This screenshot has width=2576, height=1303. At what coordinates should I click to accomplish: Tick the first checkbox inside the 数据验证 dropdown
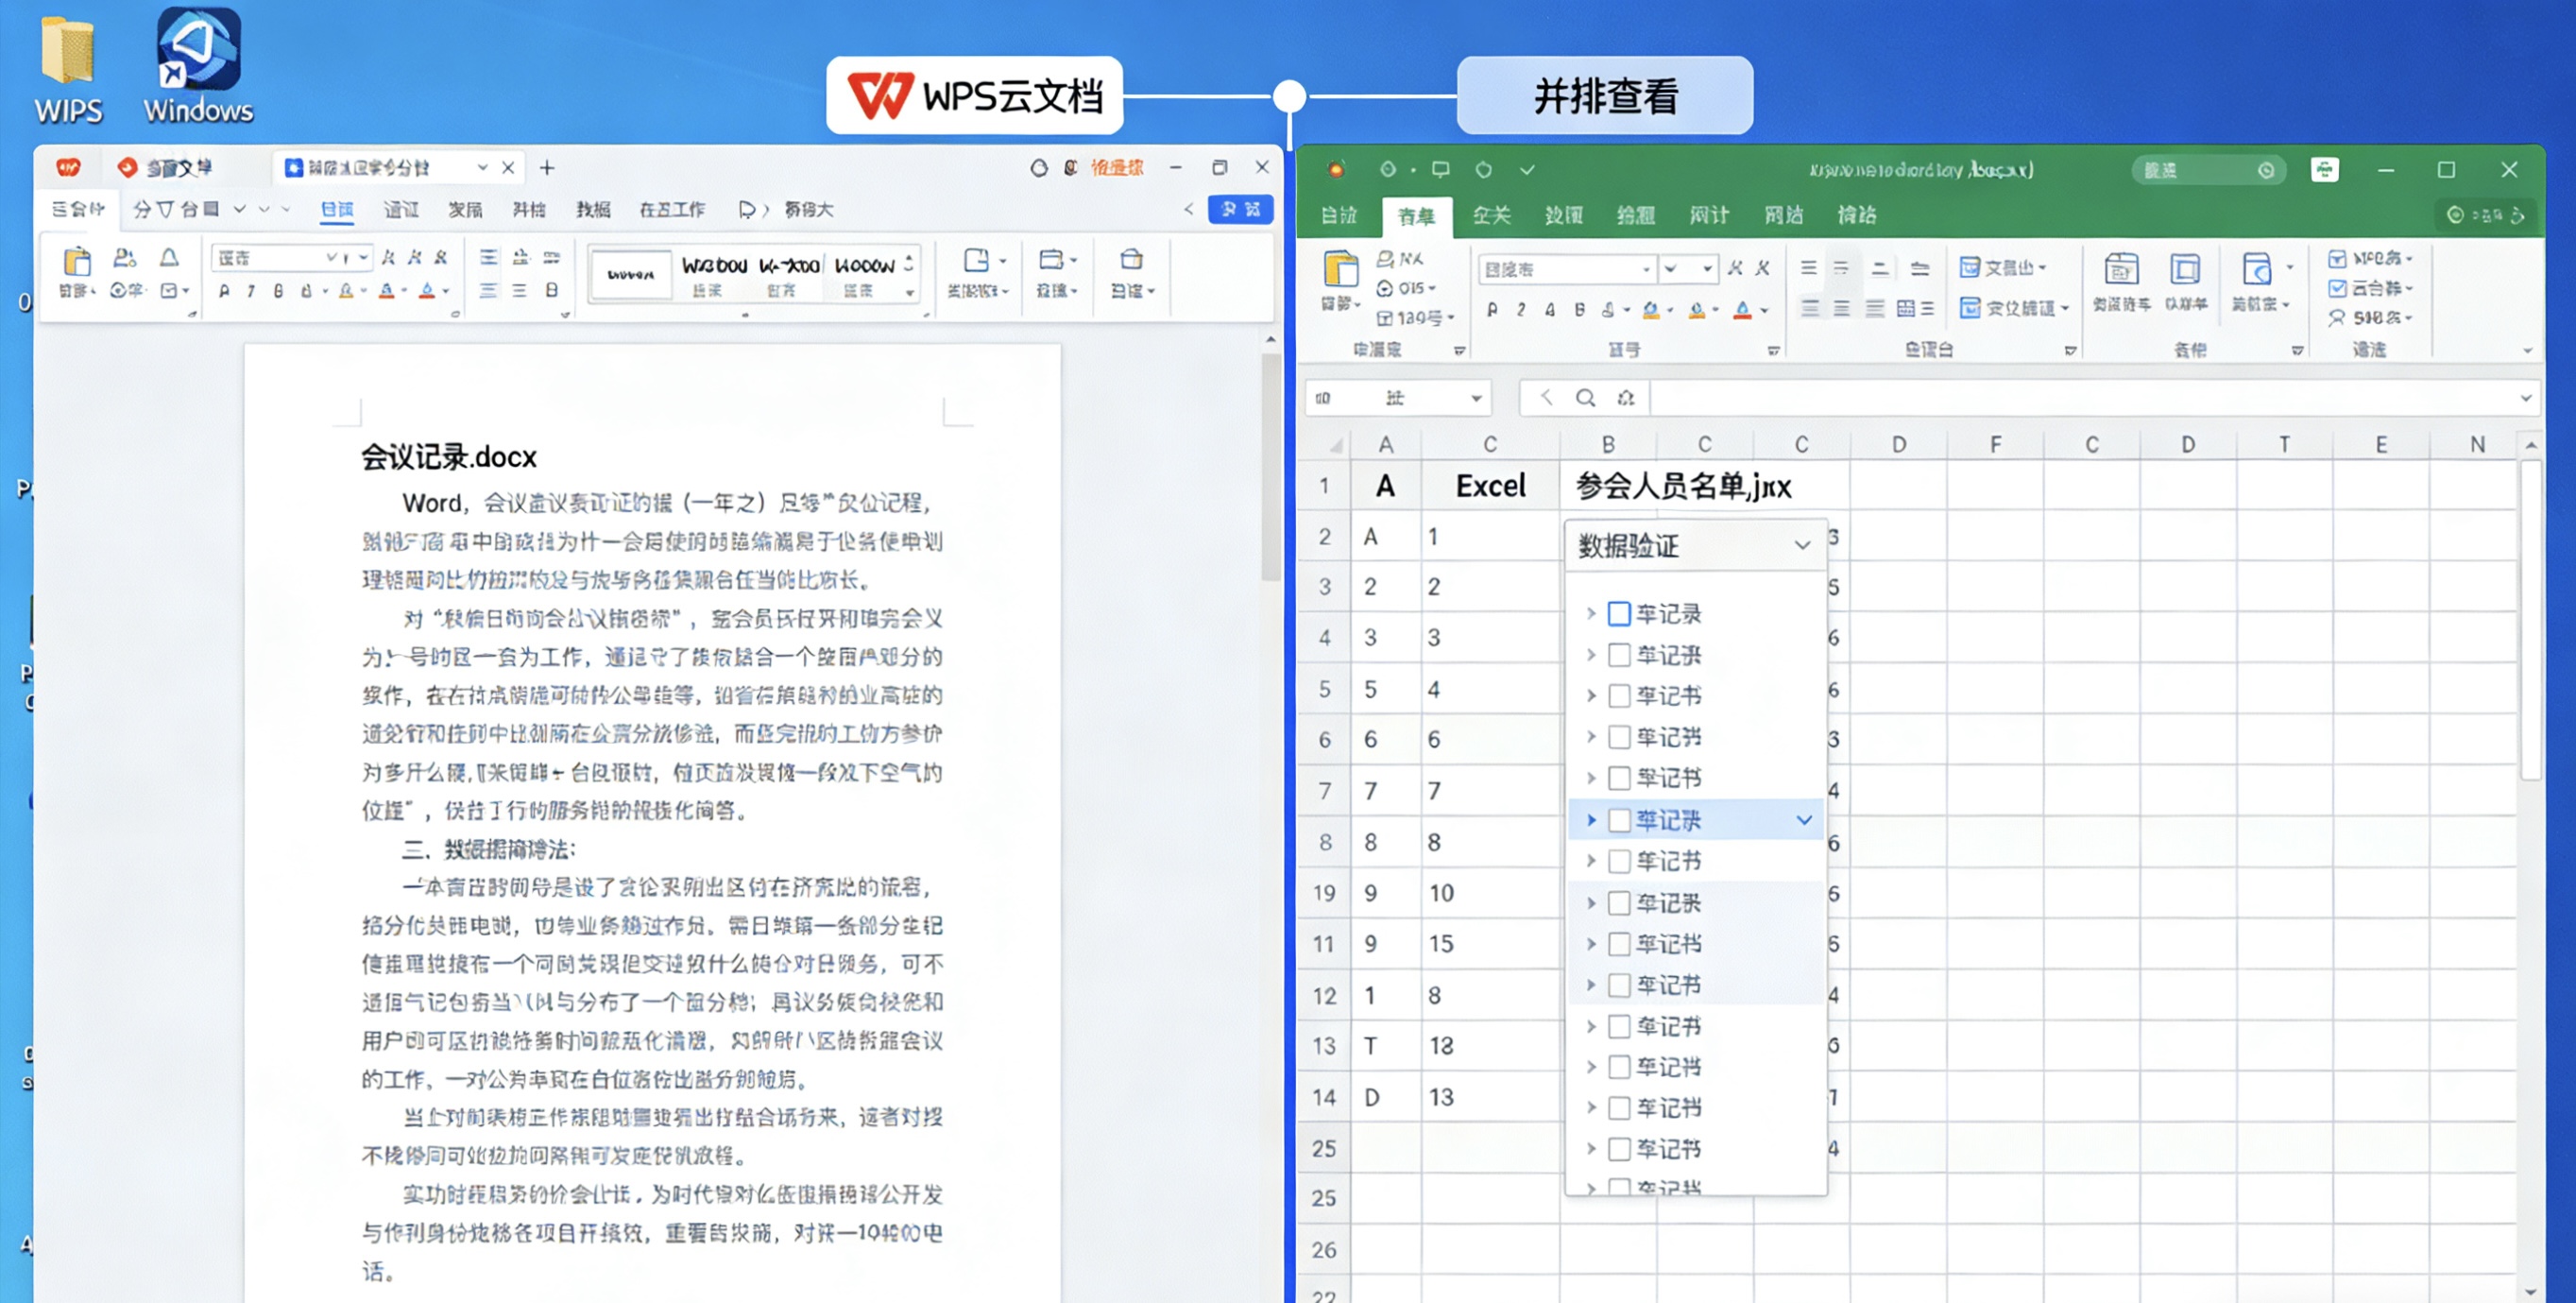pyautogui.click(x=1618, y=613)
